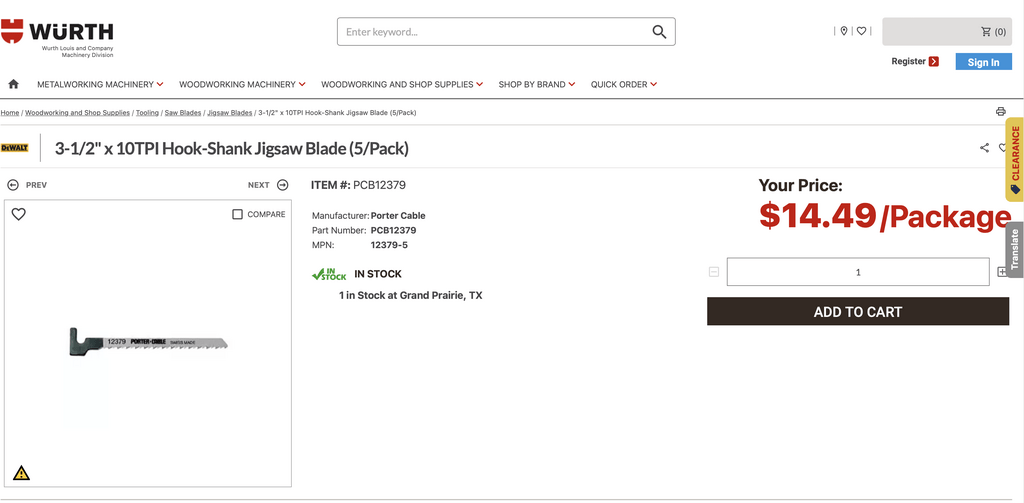Click Woodworking and Shop Supplies breadcrumb
This screenshot has width=1024, height=503.
[x=78, y=112]
